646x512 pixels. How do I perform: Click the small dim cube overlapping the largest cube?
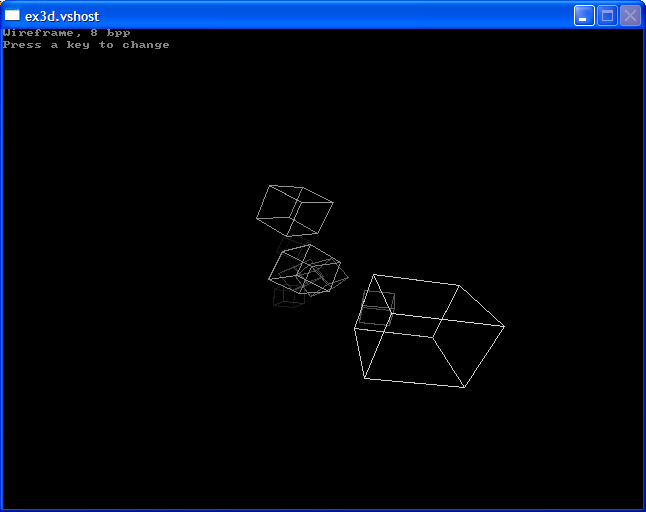[377, 309]
